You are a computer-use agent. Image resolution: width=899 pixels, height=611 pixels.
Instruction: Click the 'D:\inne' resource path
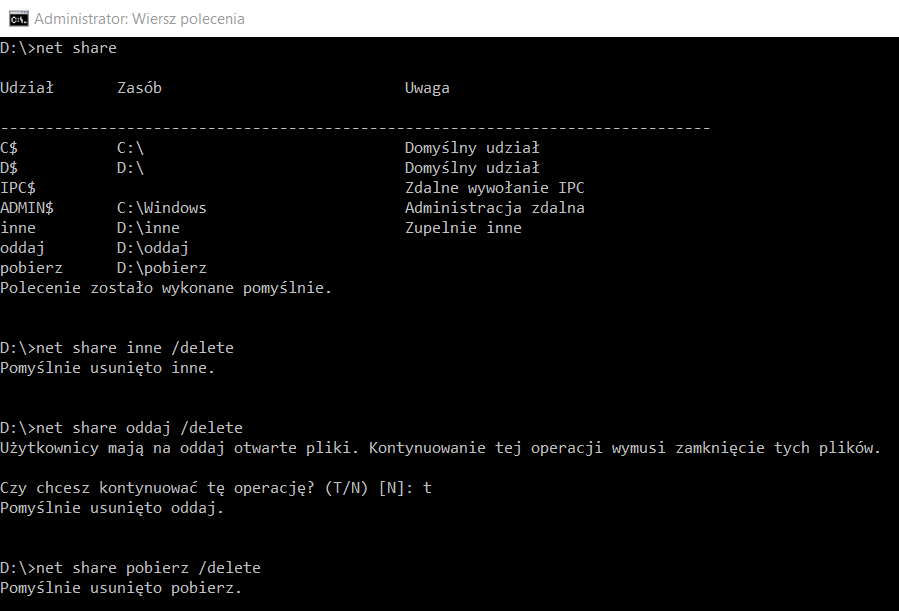point(148,228)
